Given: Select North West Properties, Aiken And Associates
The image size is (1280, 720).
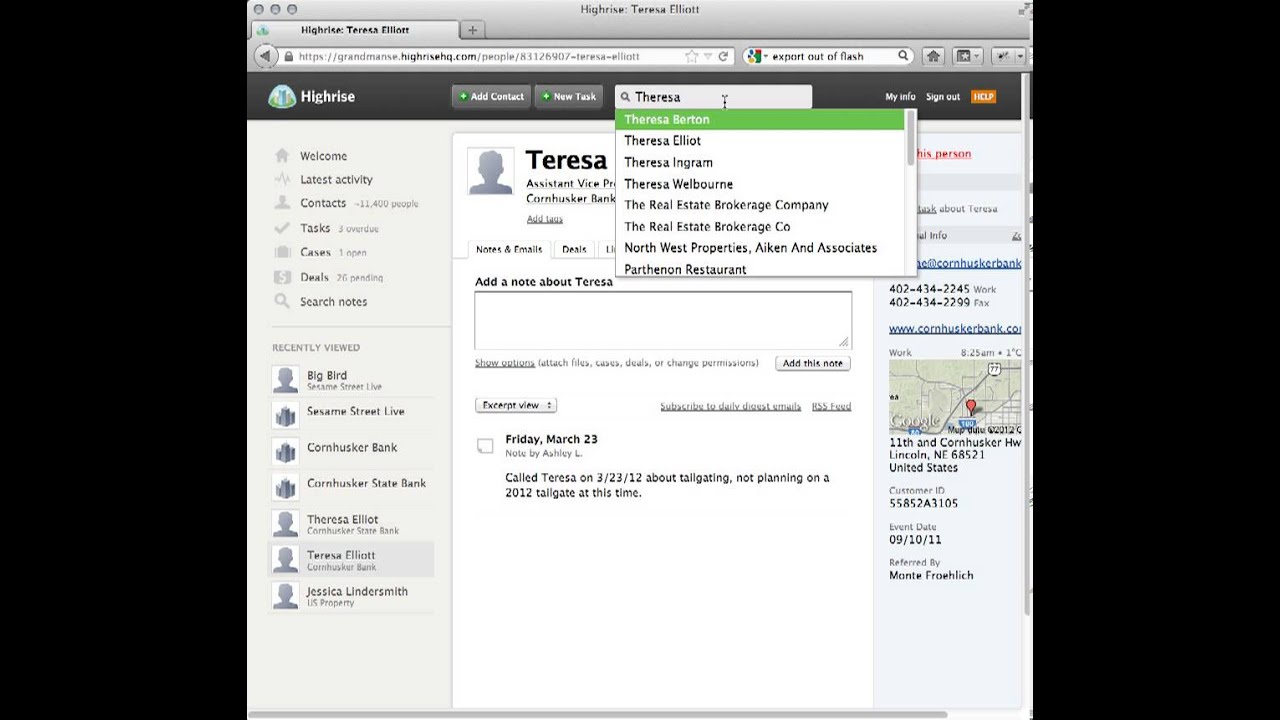Looking at the screenshot, I should (x=760, y=248).
